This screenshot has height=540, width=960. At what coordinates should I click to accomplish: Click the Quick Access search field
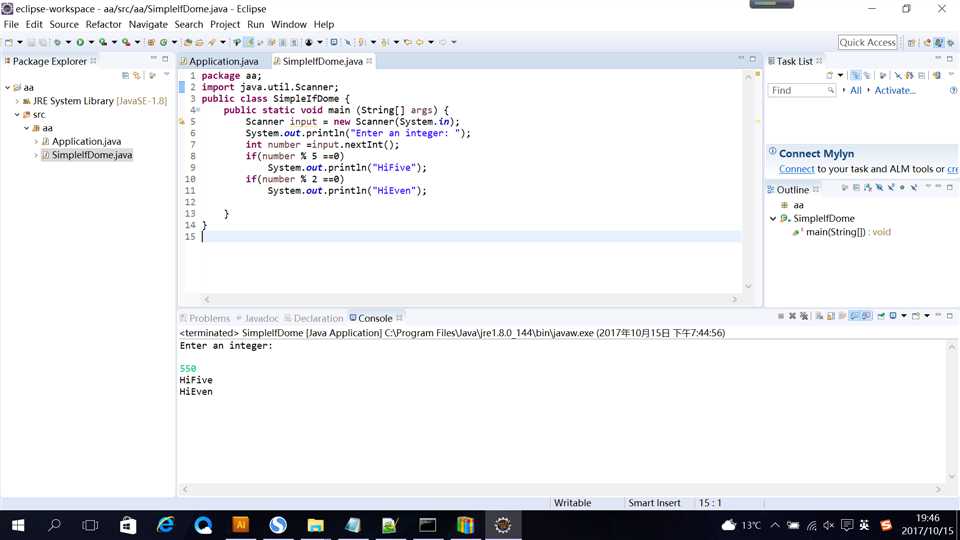868,42
